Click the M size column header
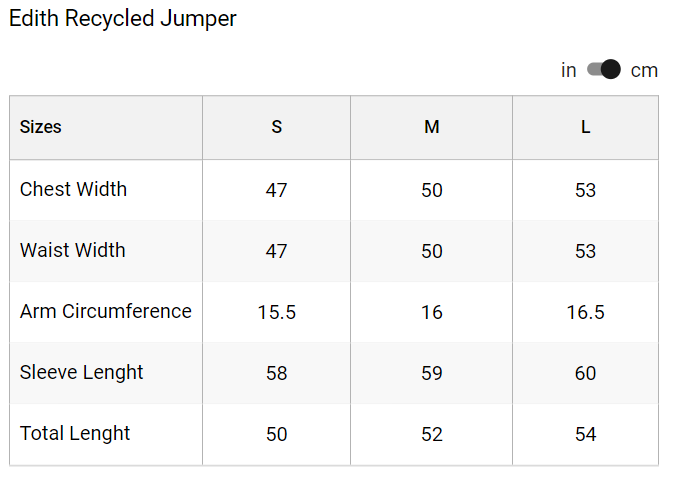Image resolution: width=673 pixels, height=477 pixels. (431, 127)
